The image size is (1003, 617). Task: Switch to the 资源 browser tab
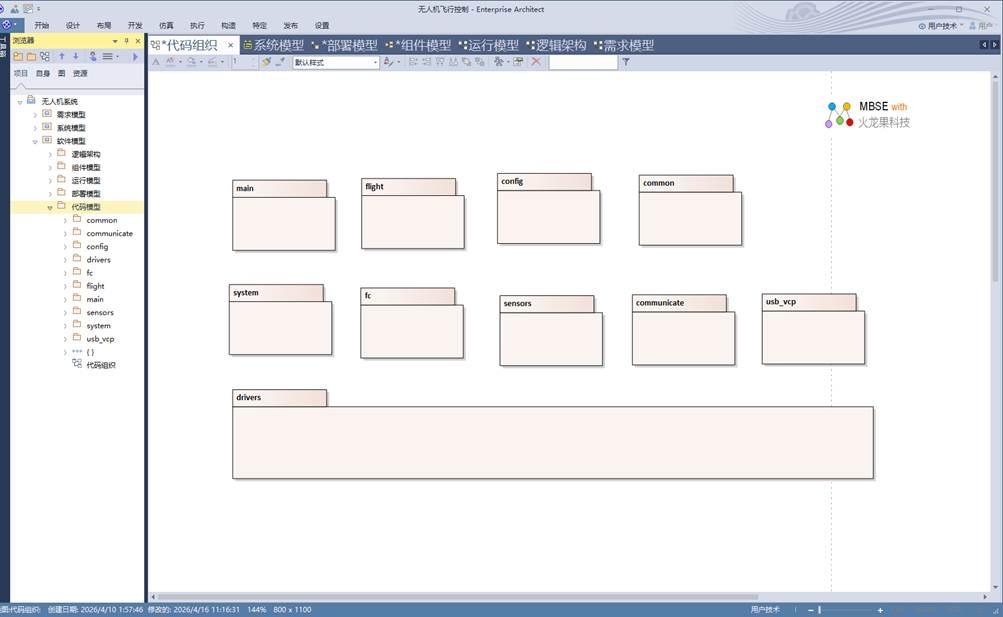coord(80,73)
